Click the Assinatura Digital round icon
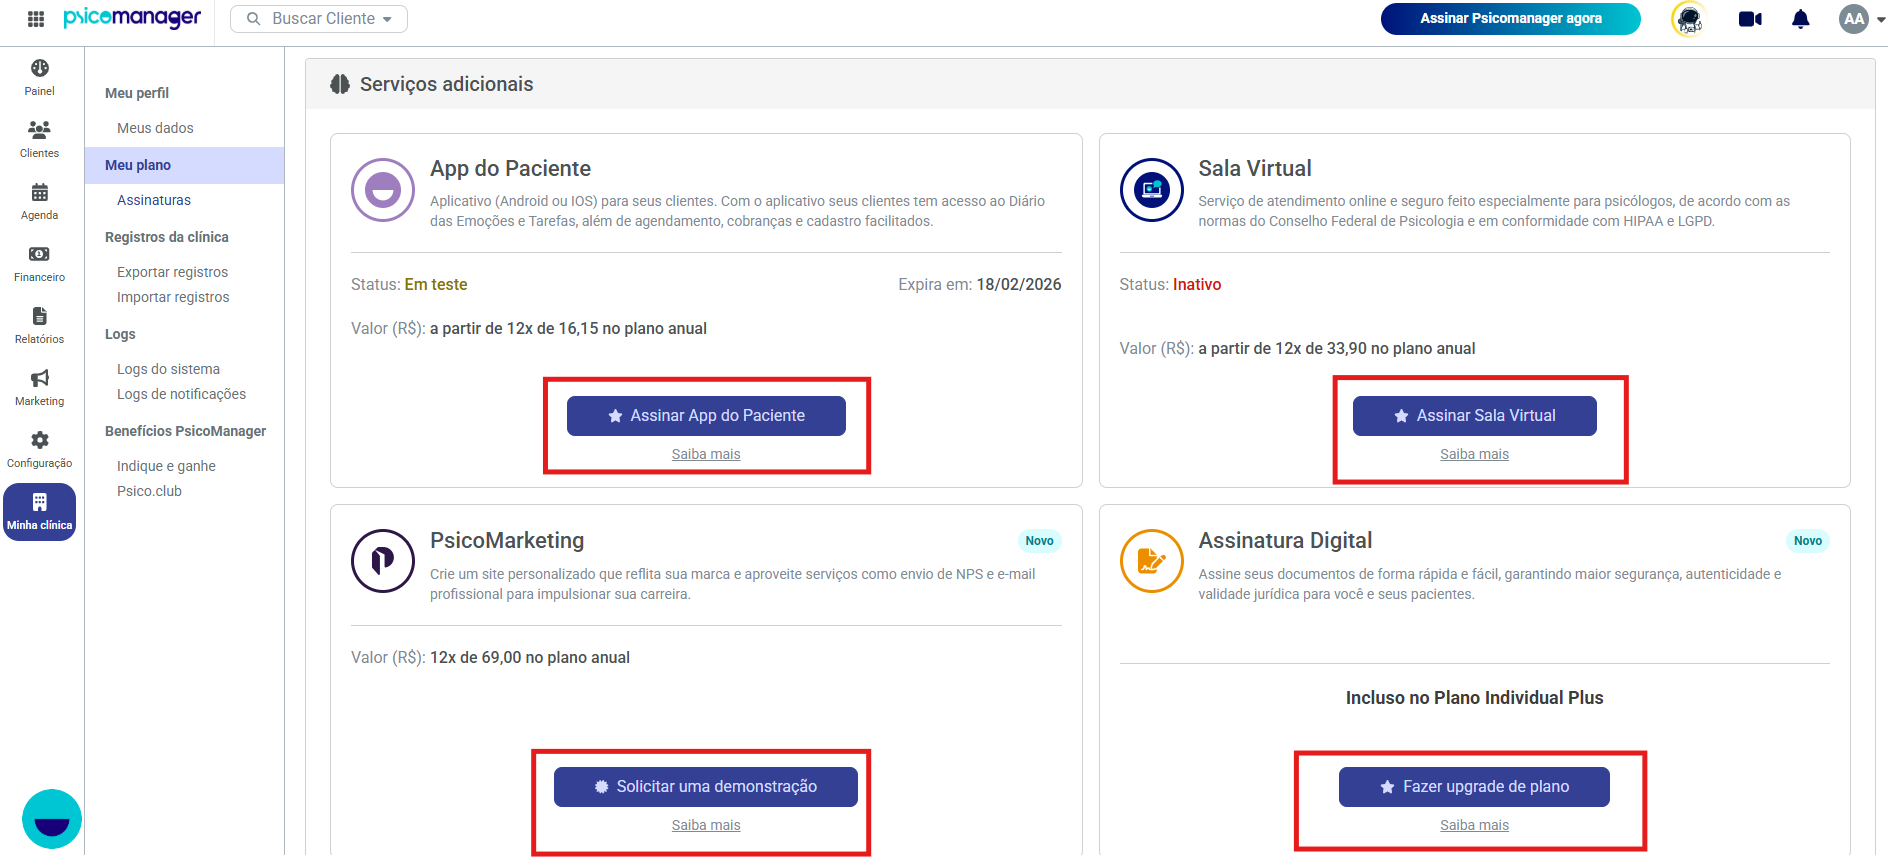 (1152, 561)
